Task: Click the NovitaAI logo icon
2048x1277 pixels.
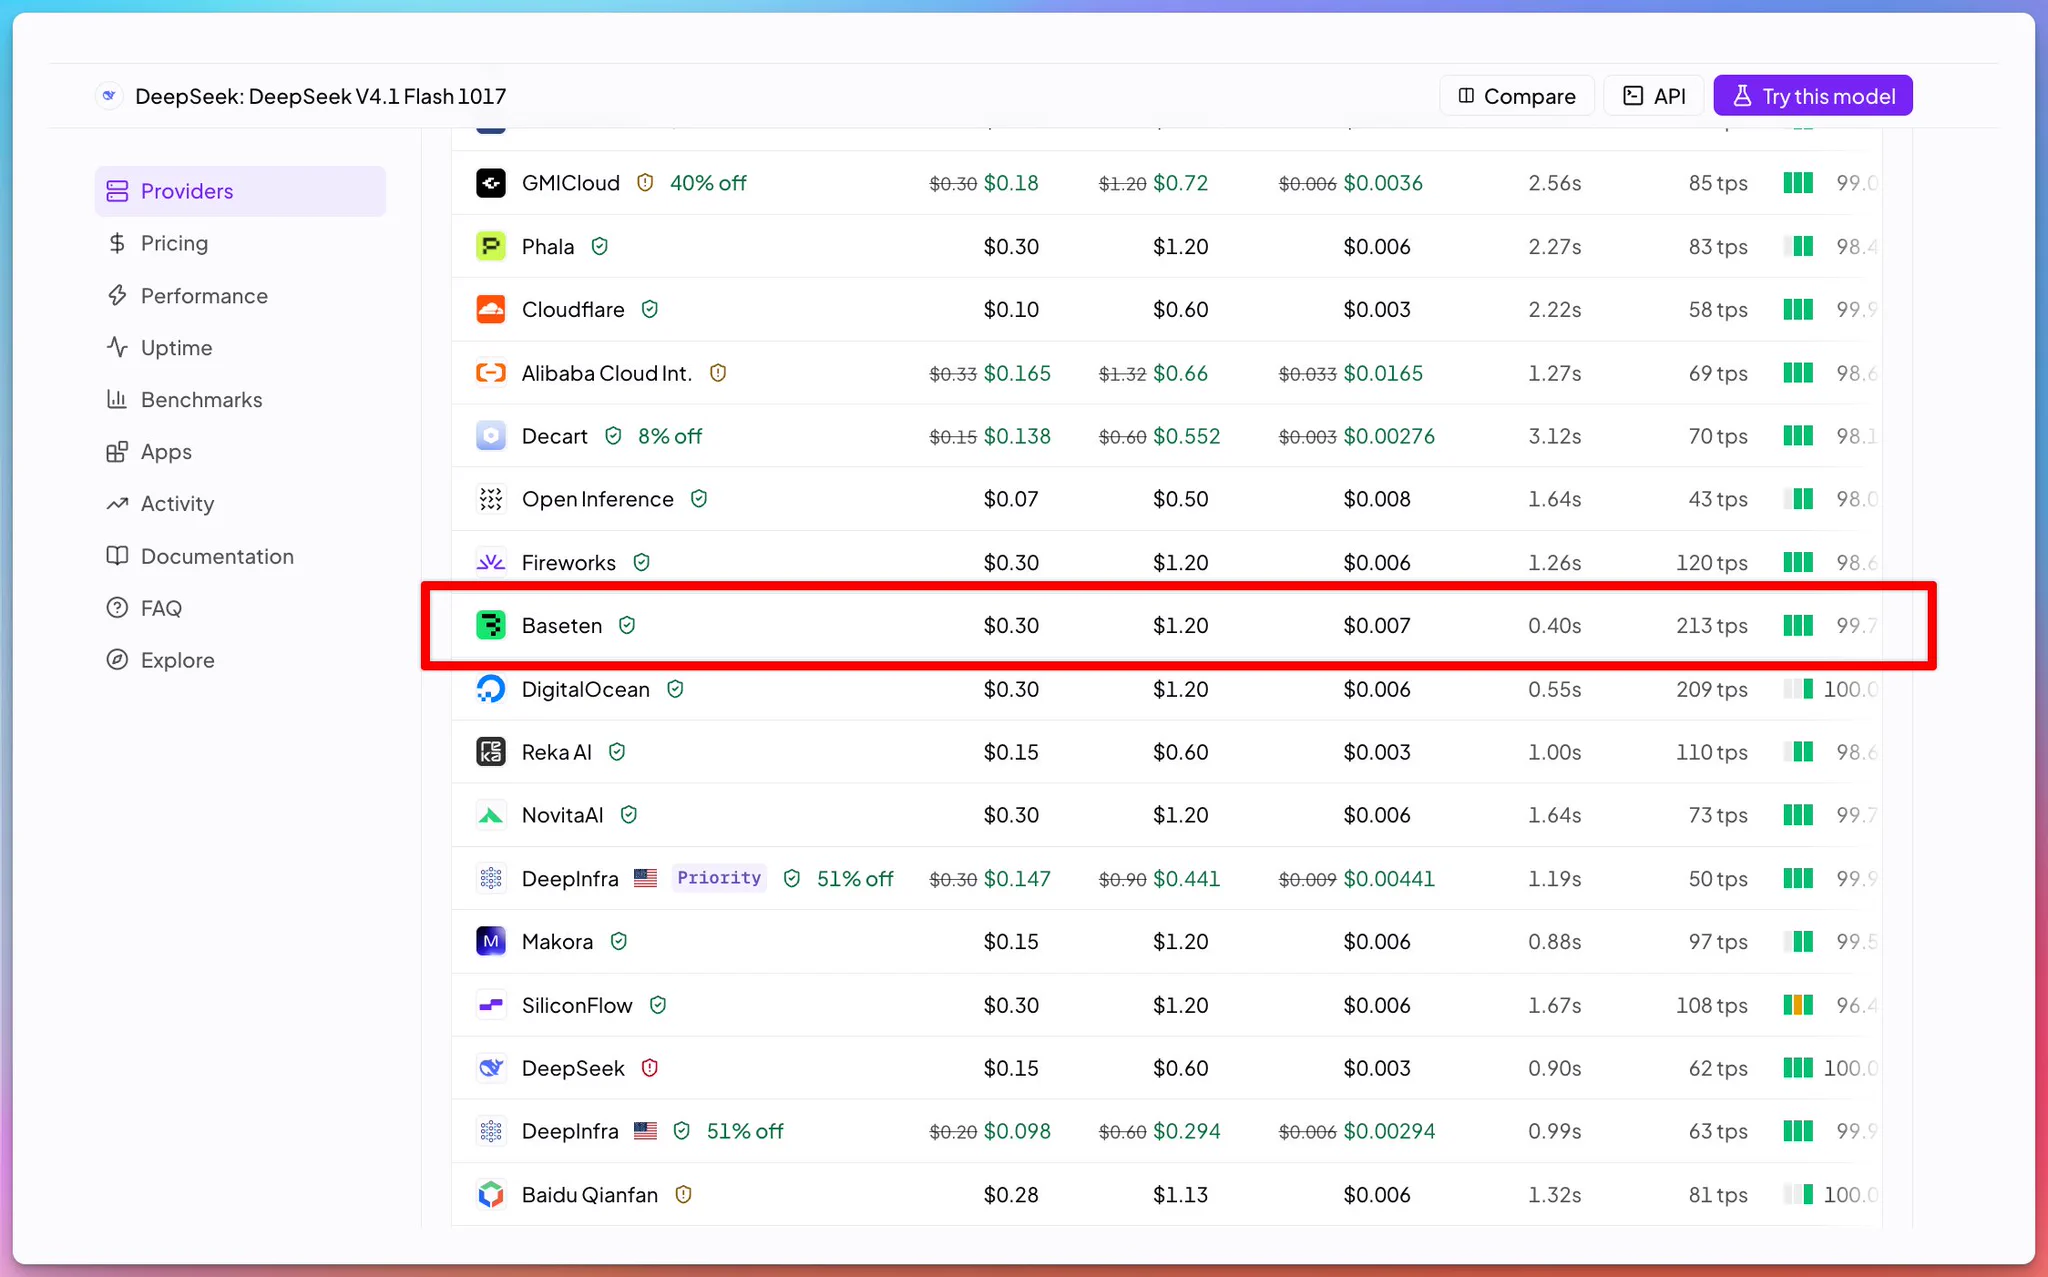Action: click(x=490, y=815)
